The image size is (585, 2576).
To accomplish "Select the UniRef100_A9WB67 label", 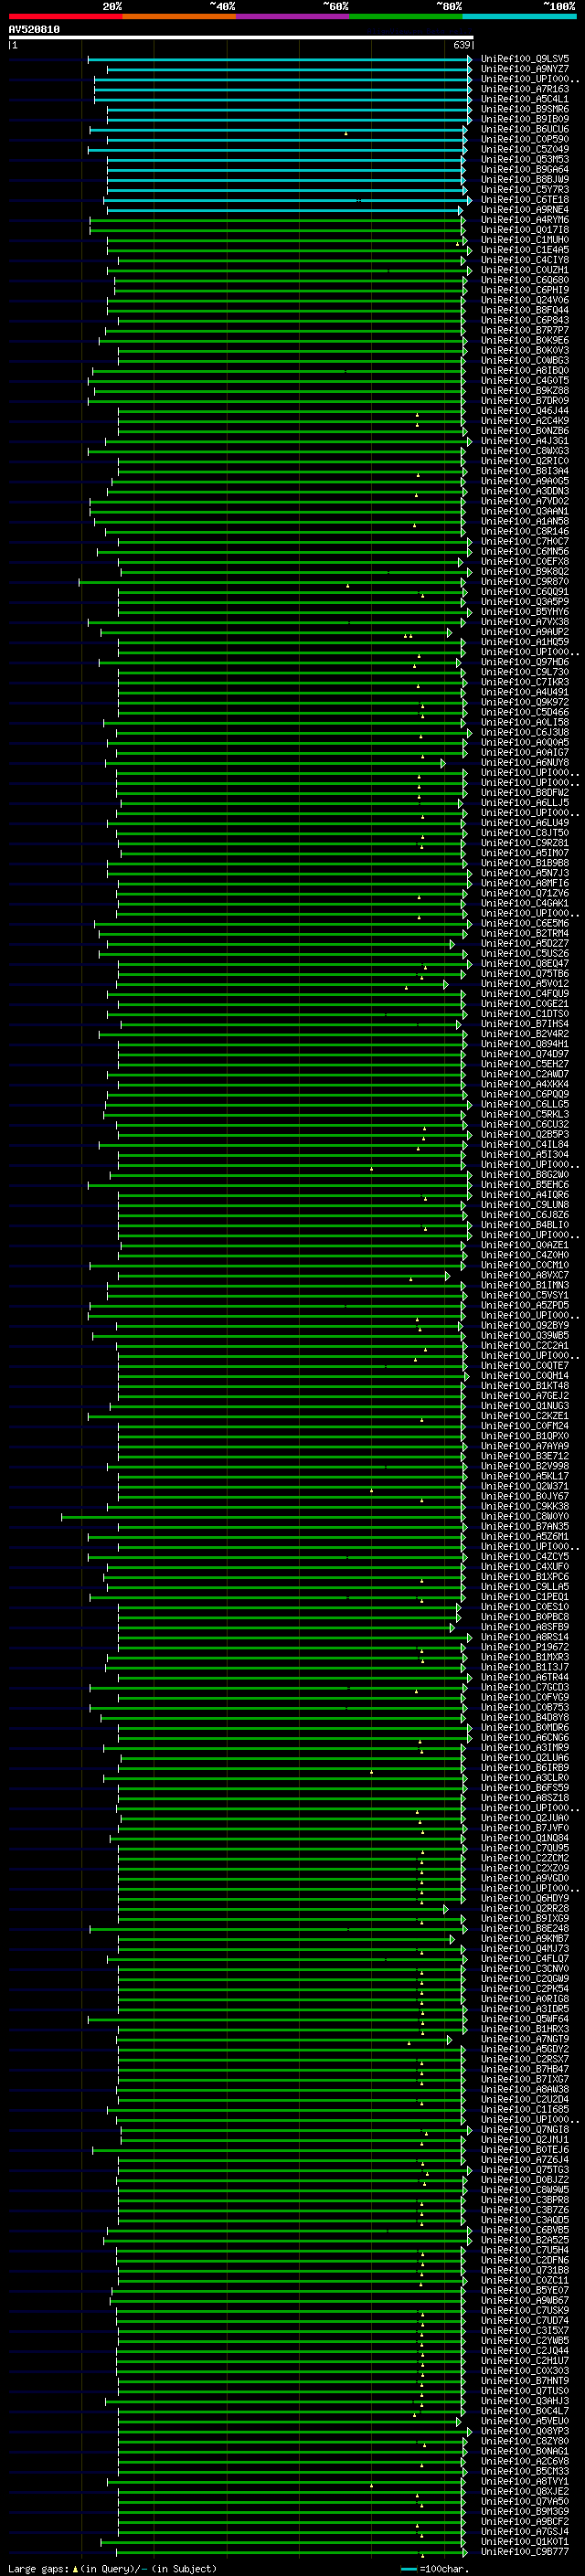I will point(525,2300).
